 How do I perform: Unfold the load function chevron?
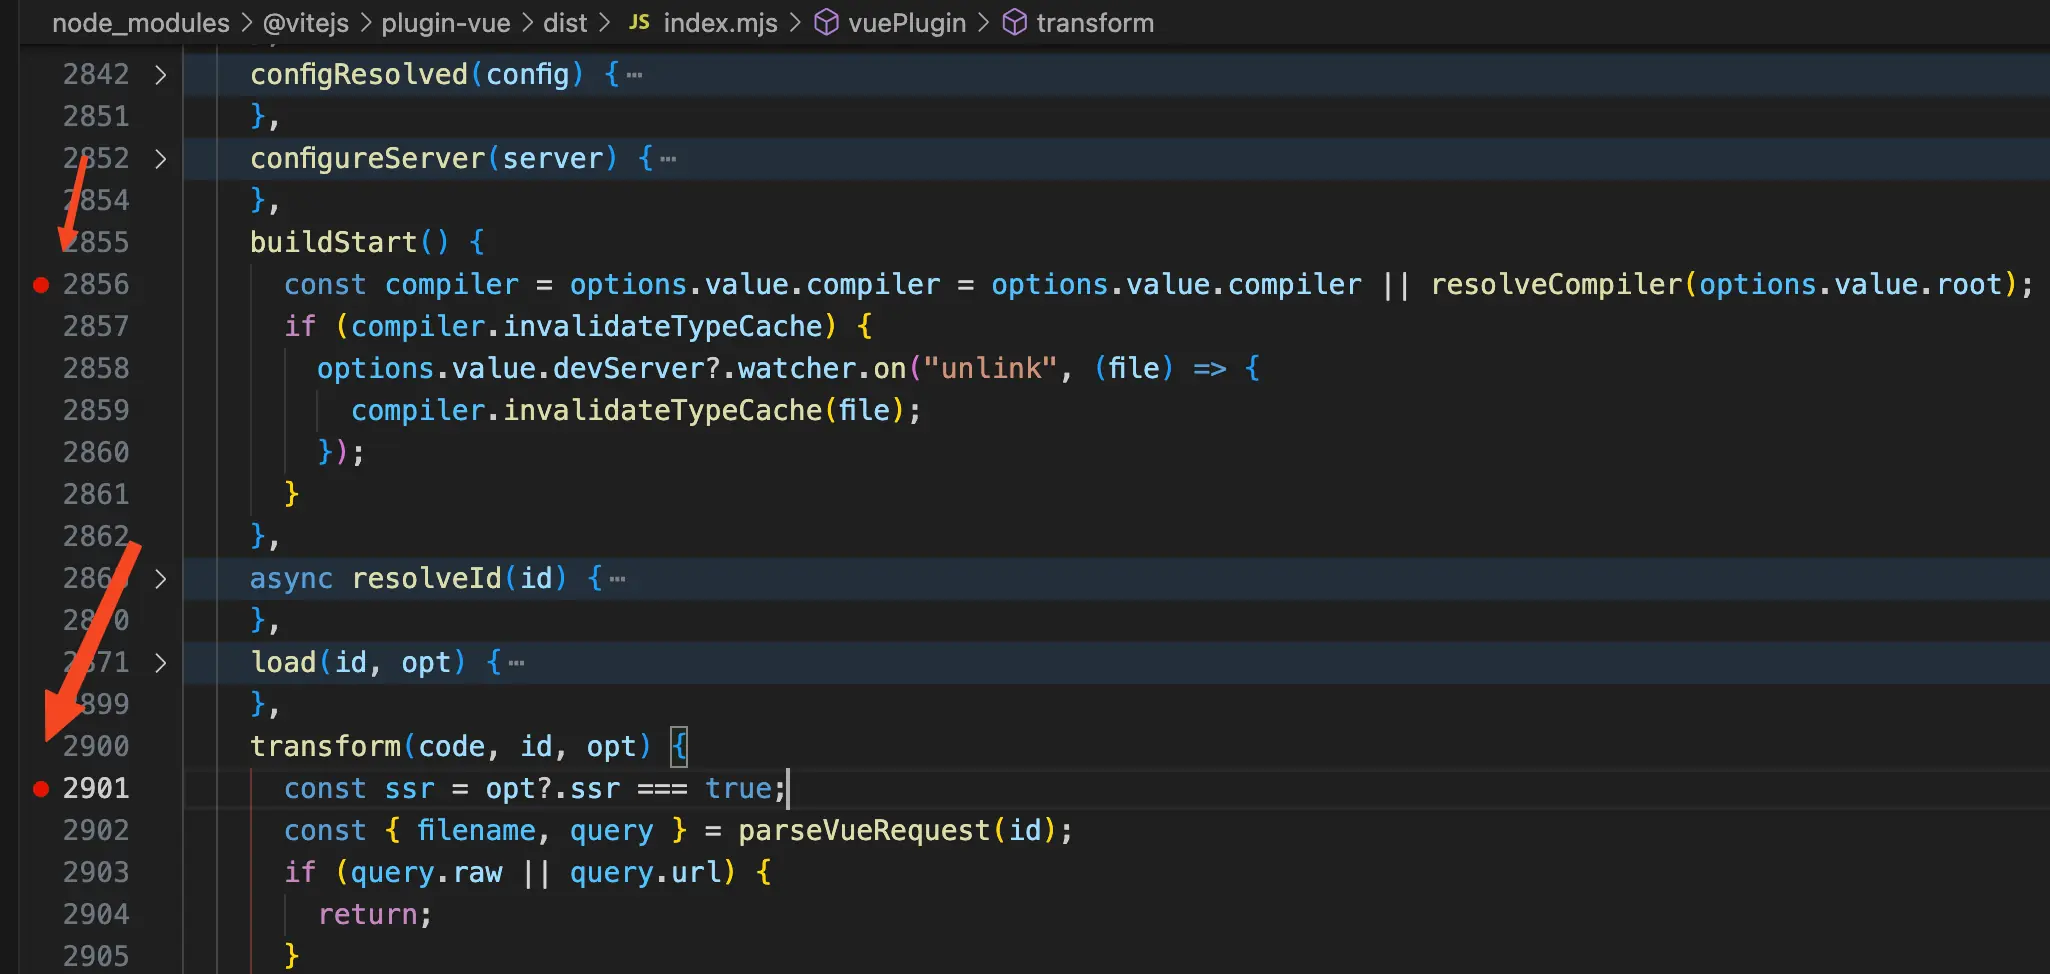point(160,663)
